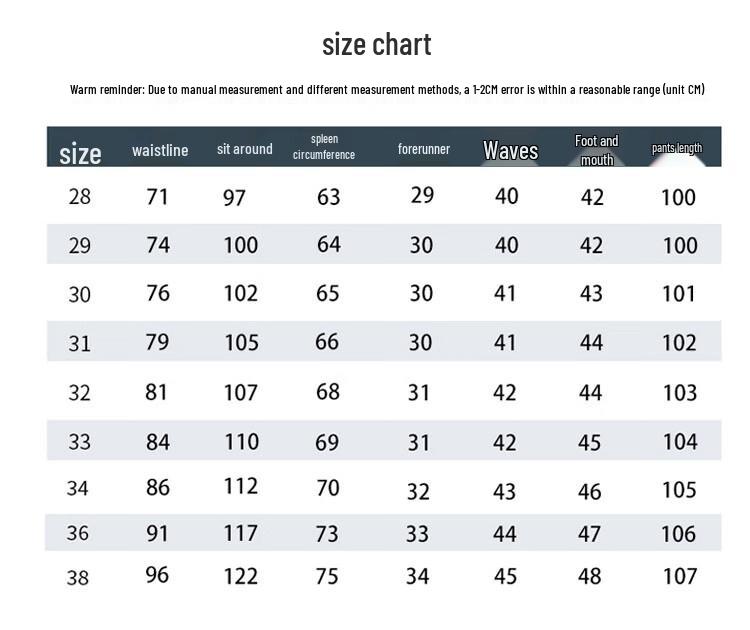Click pants length value 103 for size 32
The image size is (750, 630).
pos(679,392)
